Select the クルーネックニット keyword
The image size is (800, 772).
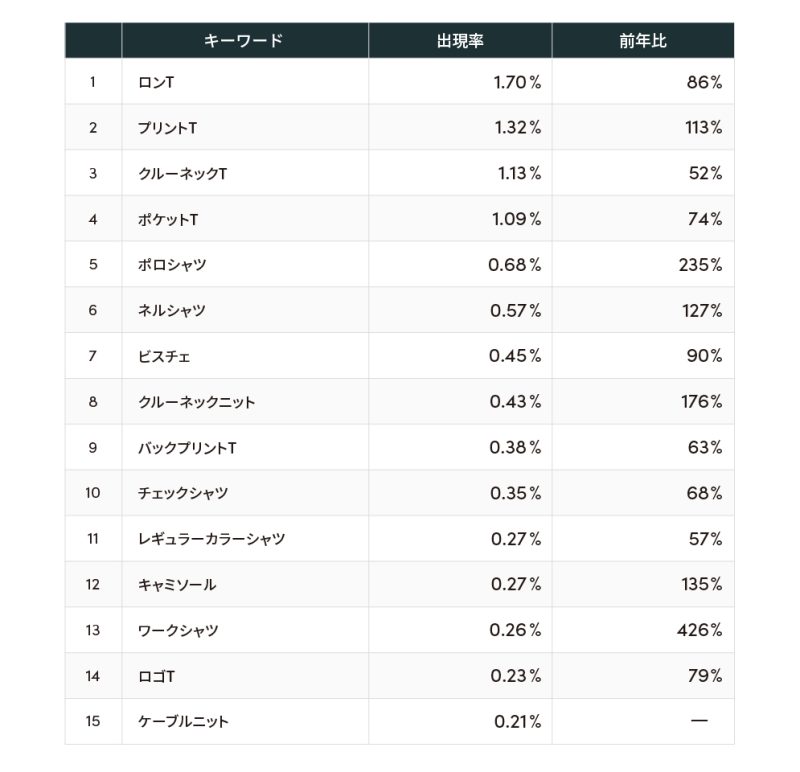[196, 402]
